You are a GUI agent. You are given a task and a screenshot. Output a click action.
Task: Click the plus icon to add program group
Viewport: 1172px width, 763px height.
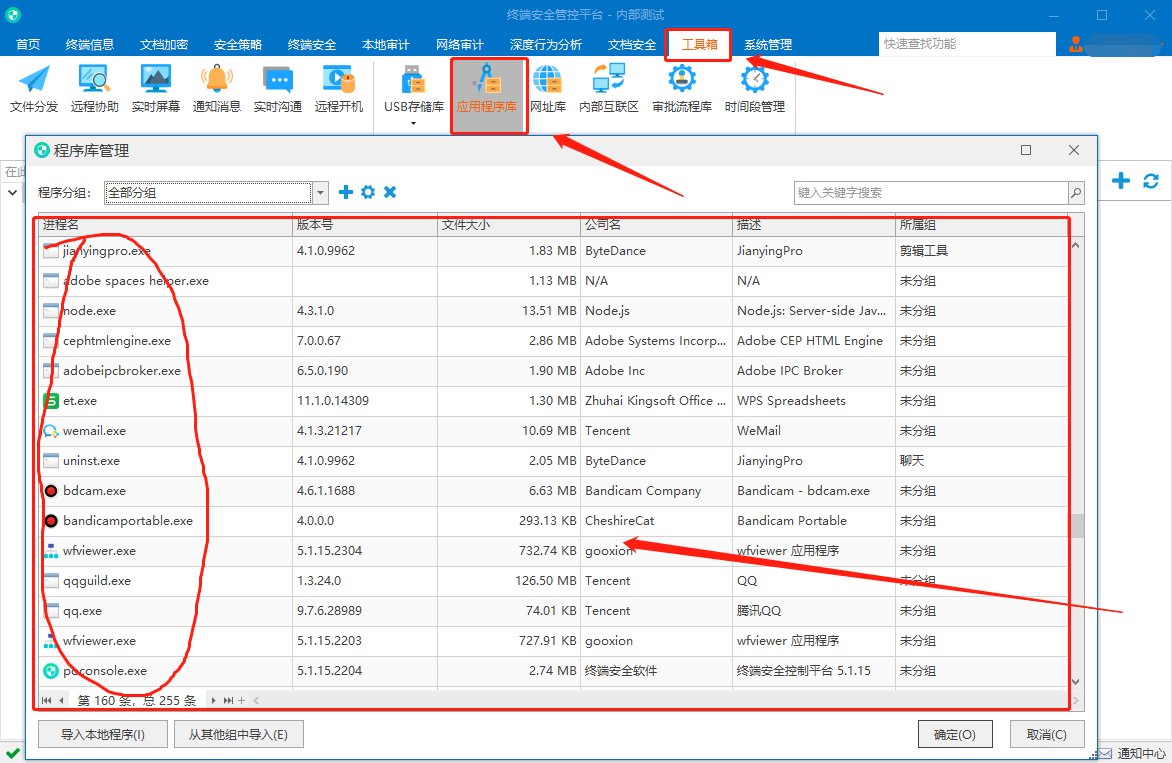click(x=346, y=192)
